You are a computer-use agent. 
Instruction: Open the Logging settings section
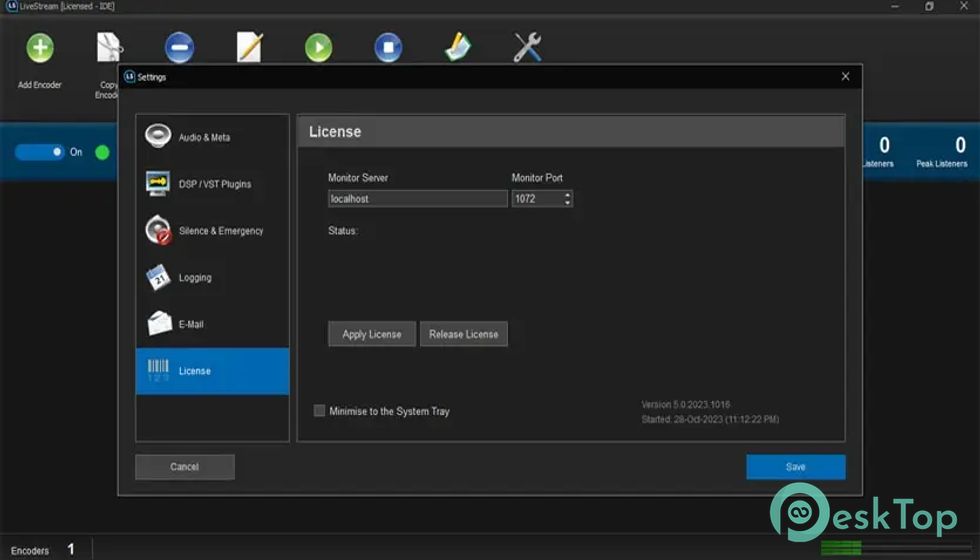pos(212,278)
